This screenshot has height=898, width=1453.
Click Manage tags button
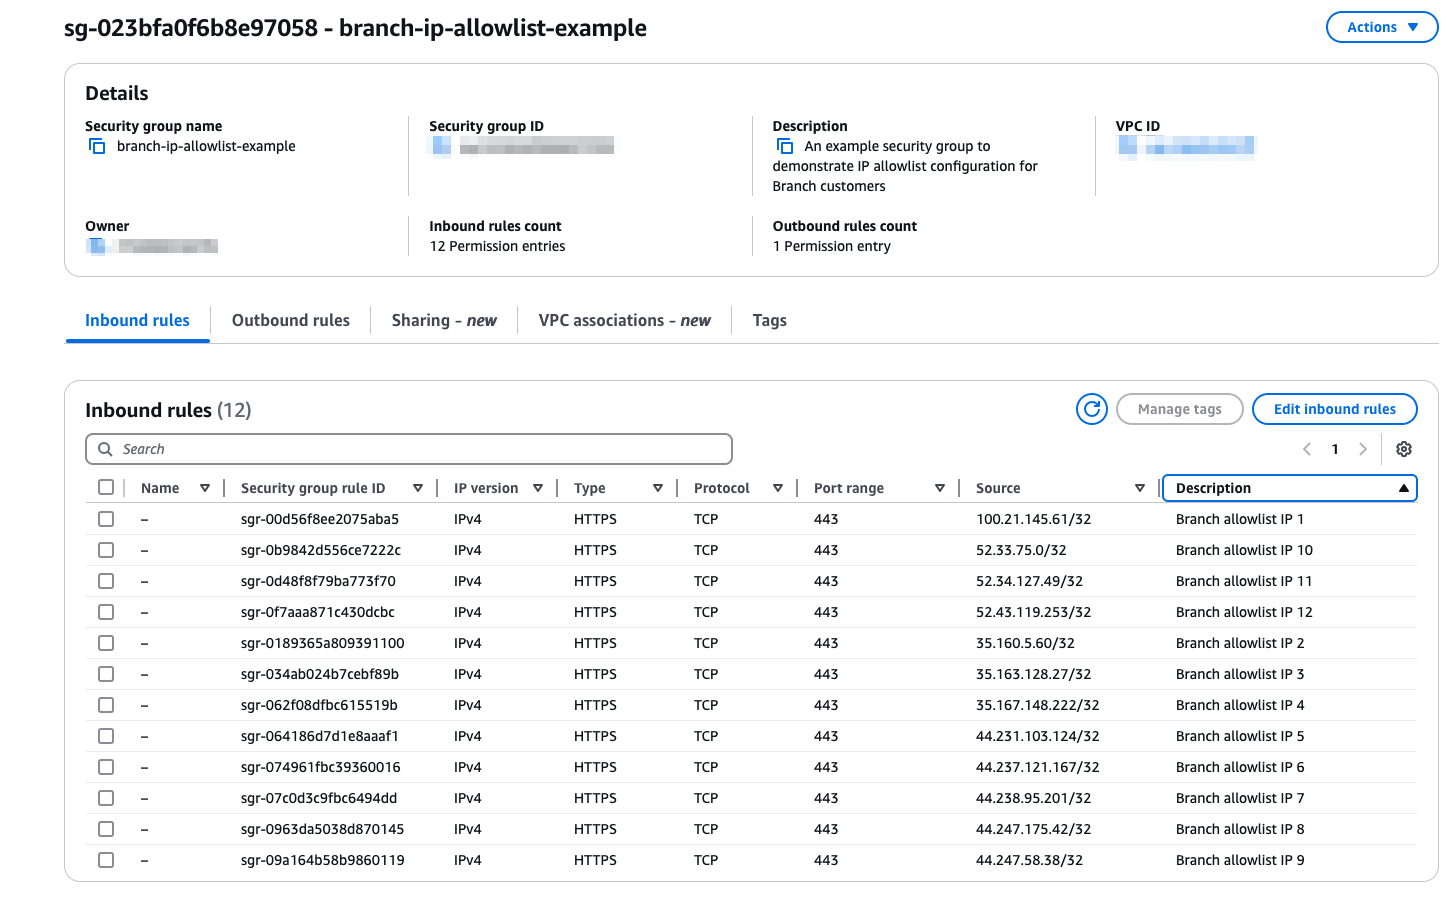[x=1180, y=409]
